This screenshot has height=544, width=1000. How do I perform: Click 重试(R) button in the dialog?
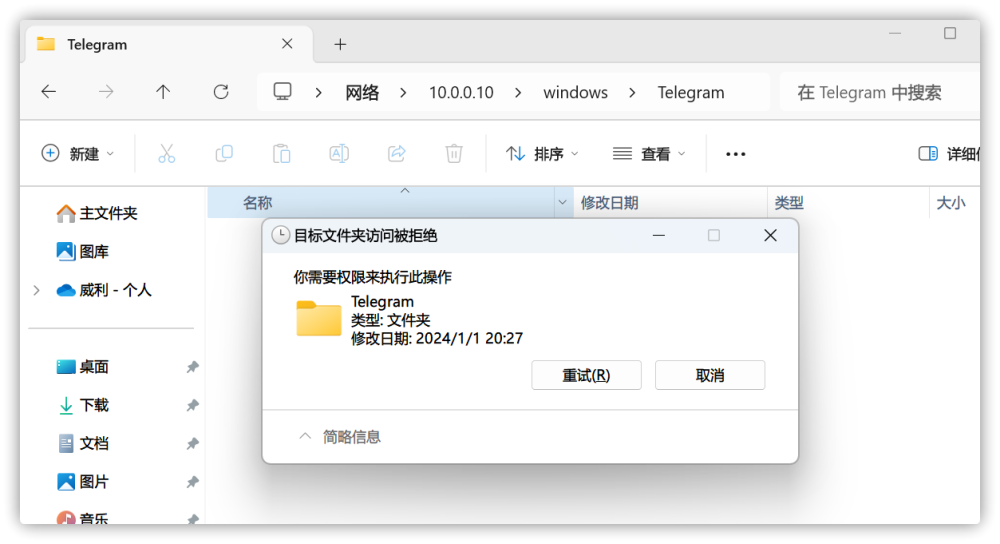(x=586, y=375)
